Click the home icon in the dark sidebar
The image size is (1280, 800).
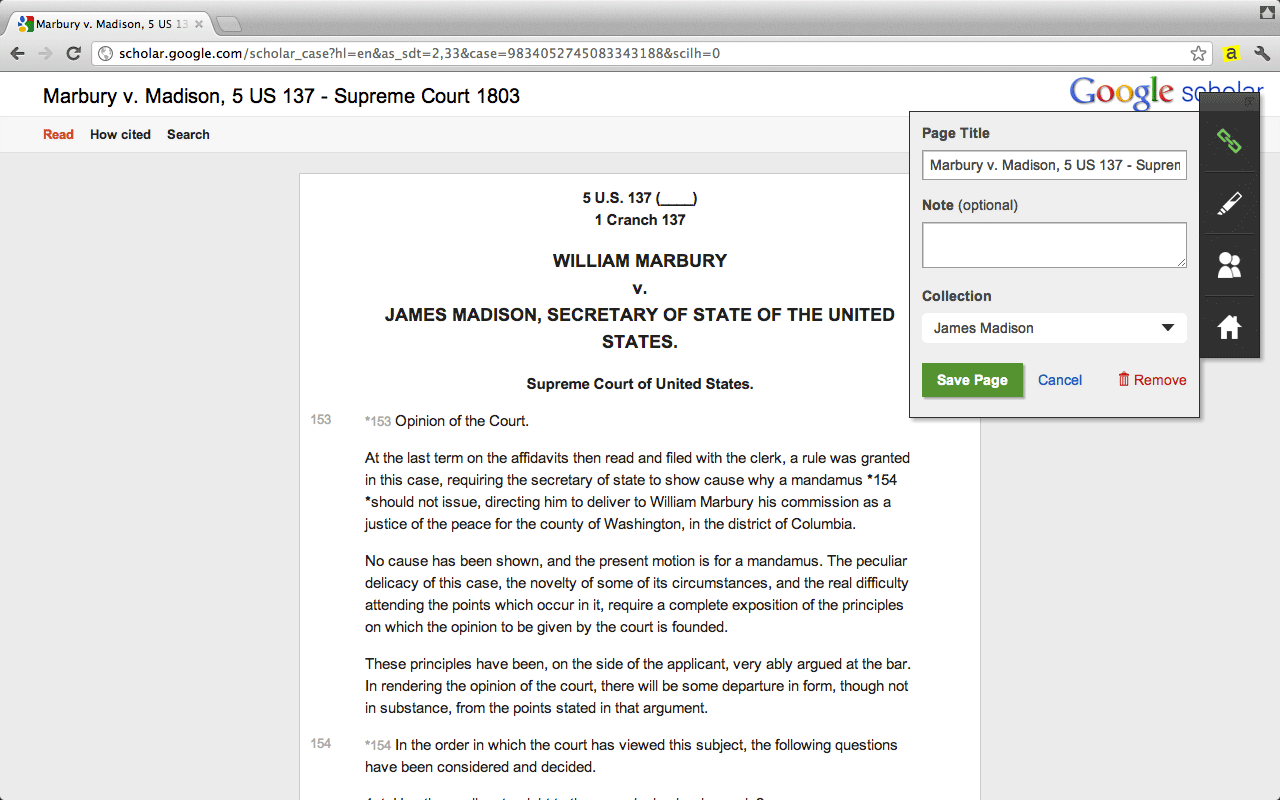[x=1229, y=327]
